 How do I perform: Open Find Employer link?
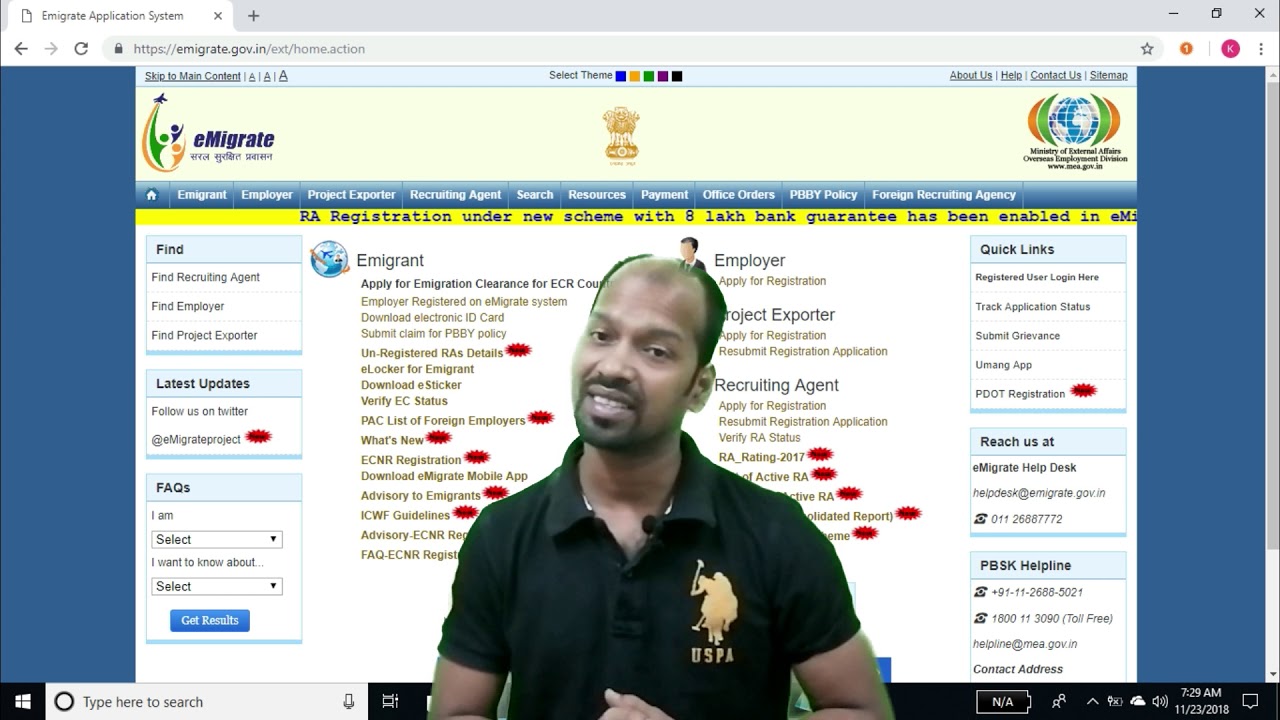tap(188, 306)
